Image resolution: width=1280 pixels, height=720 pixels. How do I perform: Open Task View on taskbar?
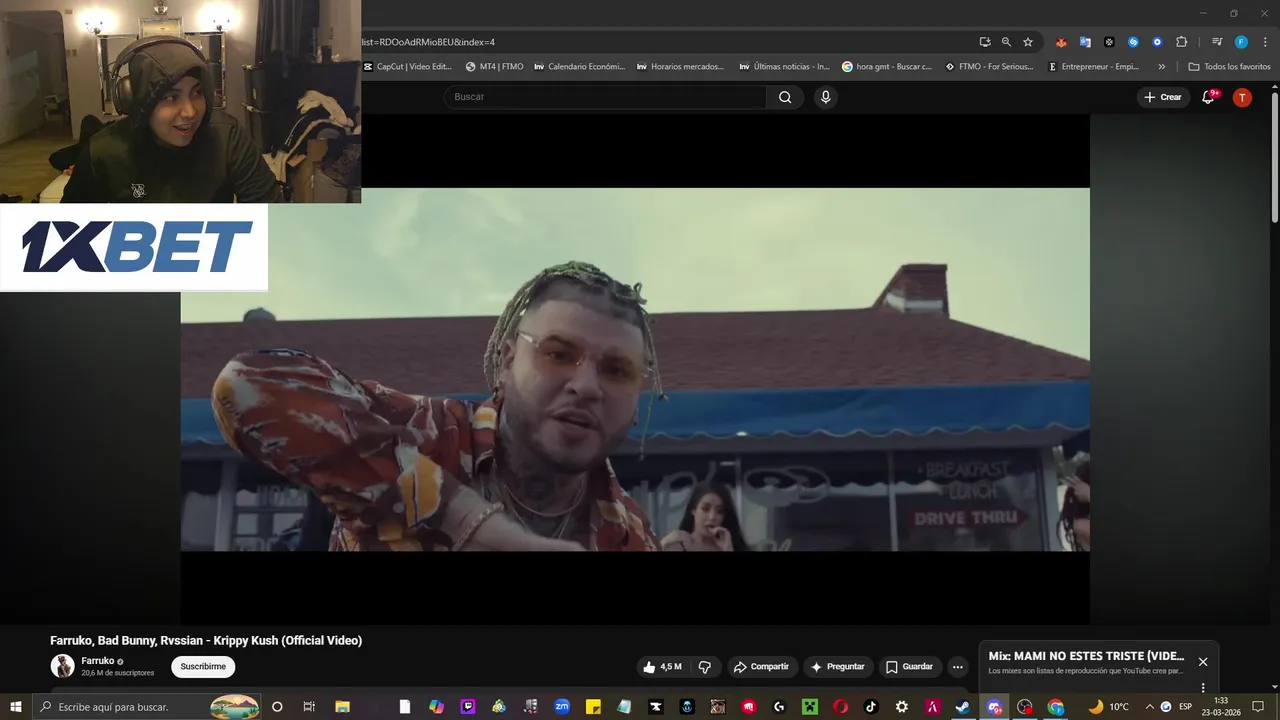coord(309,707)
